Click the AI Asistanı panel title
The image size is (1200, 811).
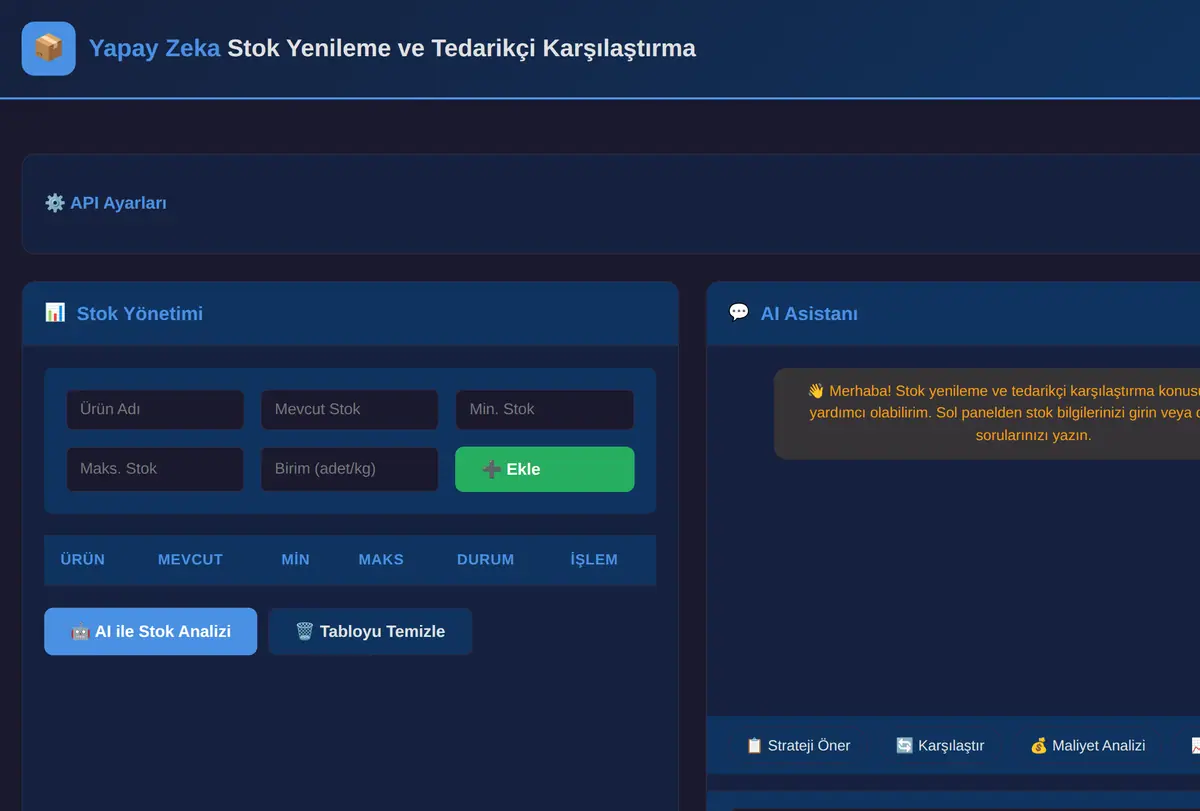pyautogui.click(x=809, y=313)
